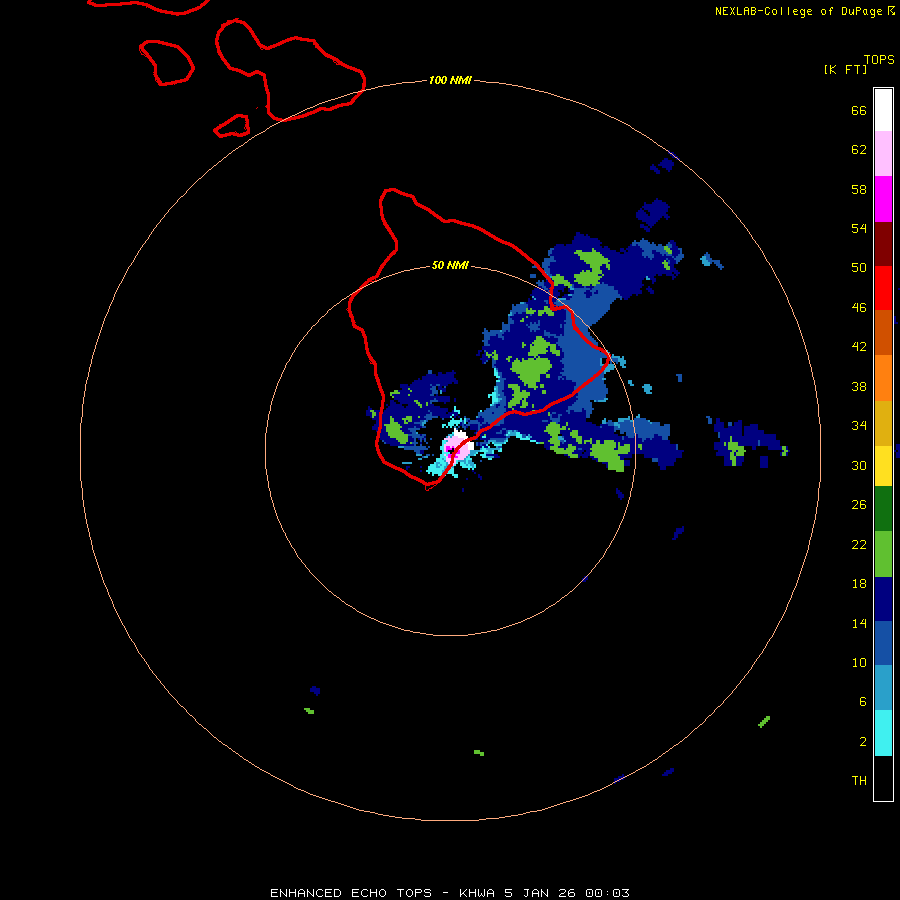Click the 'NEXLAB-College of DuPage' text

pyautogui.click(x=798, y=11)
